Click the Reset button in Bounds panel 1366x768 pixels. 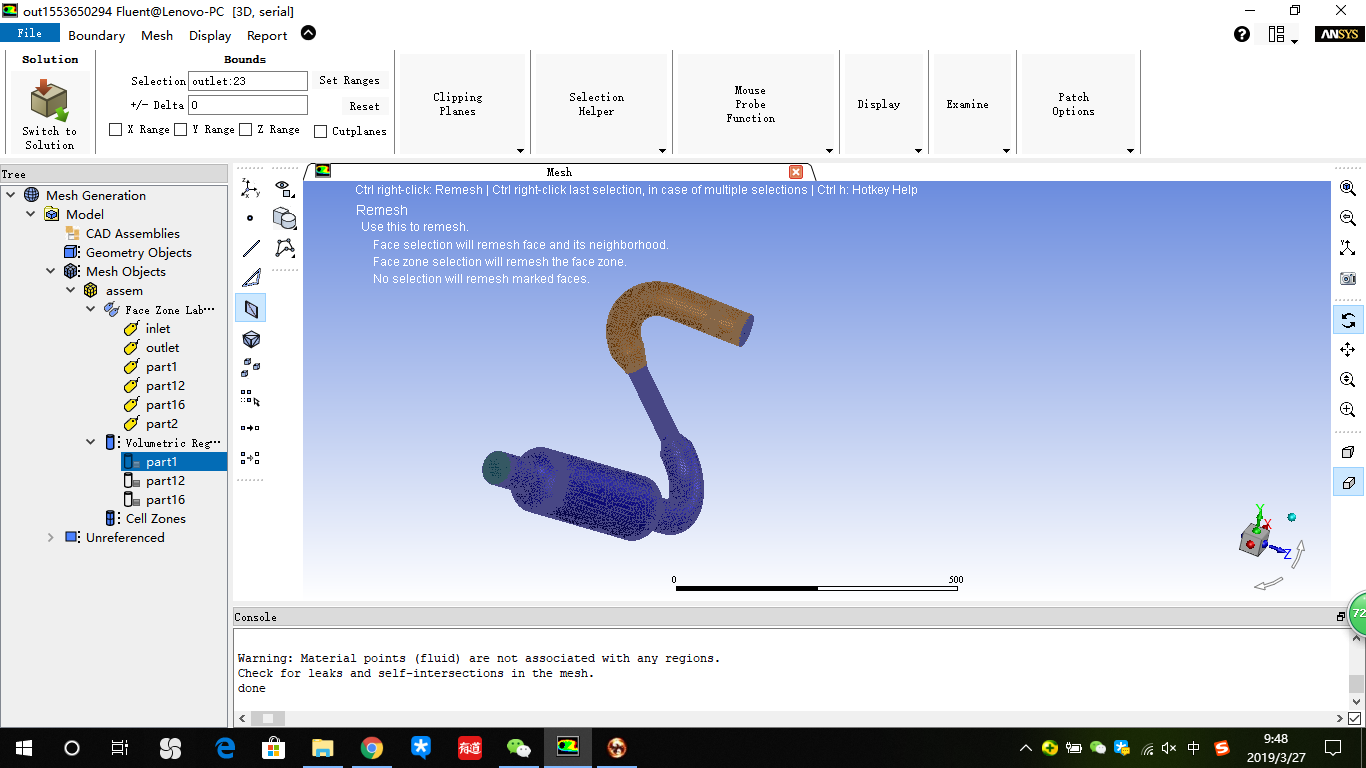[x=364, y=105]
